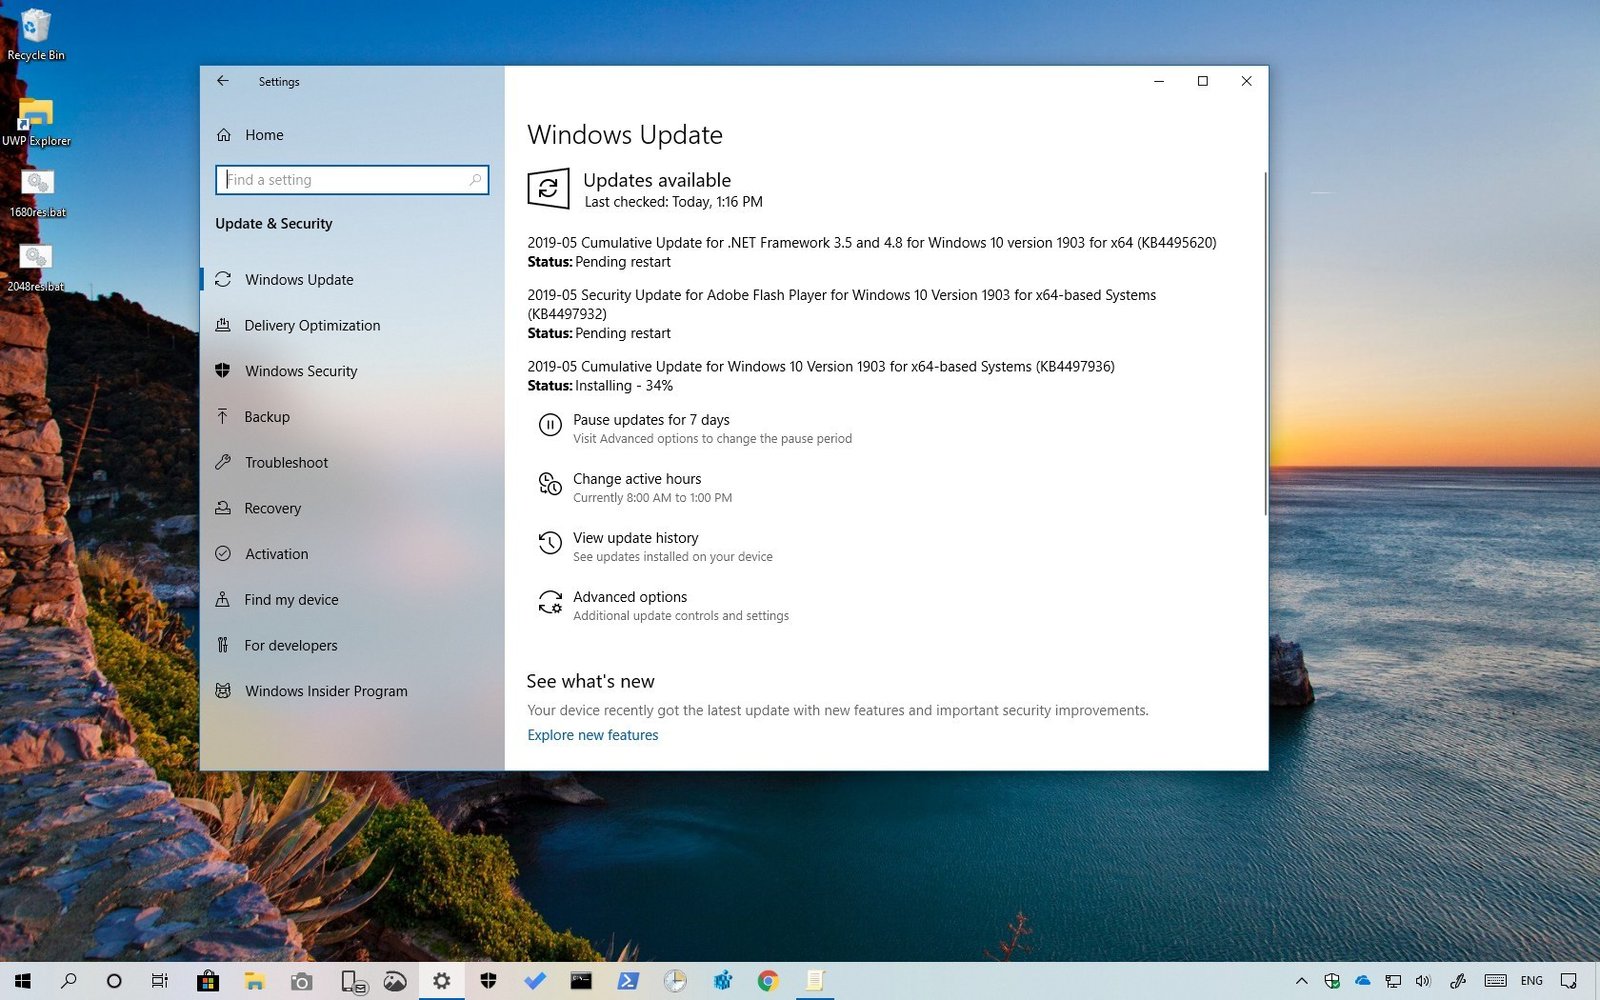Go back using the Settings back arrow
The image size is (1600, 1000).
(x=223, y=81)
